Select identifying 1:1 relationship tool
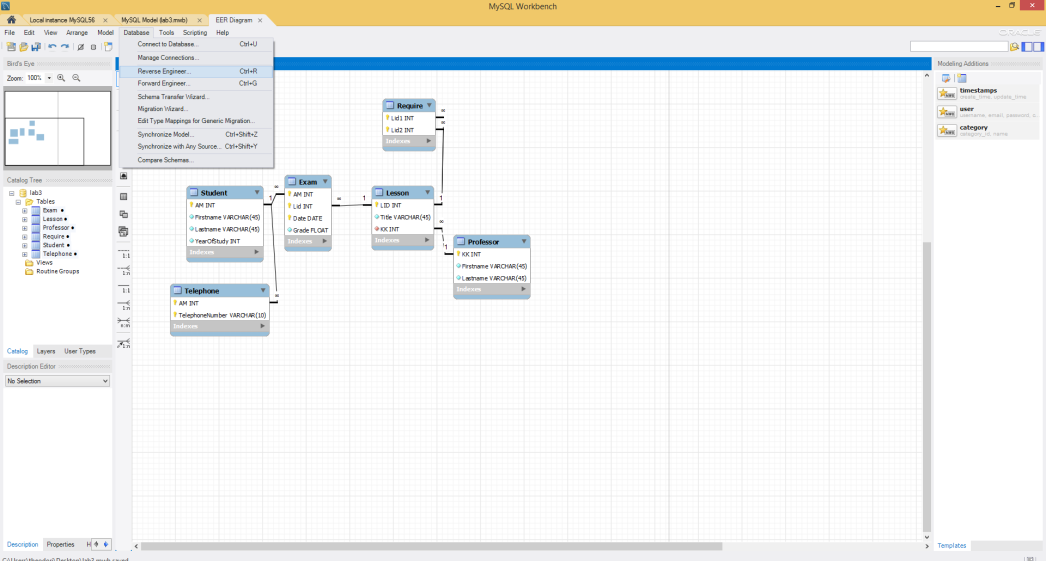Viewport: 1046px width, 561px height. point(124,289)
